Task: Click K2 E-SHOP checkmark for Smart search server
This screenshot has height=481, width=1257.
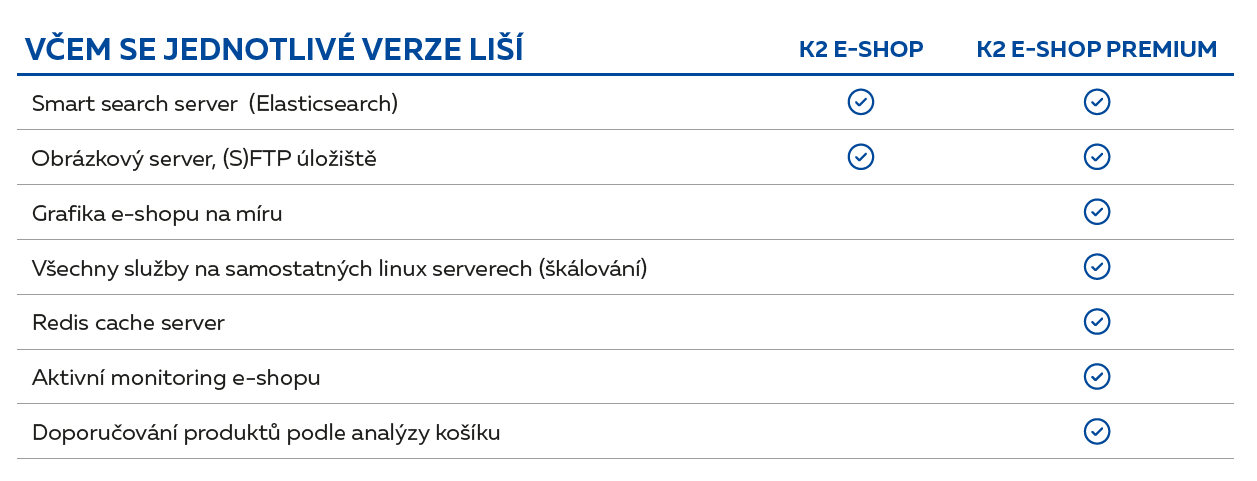Action: [860, 102]
